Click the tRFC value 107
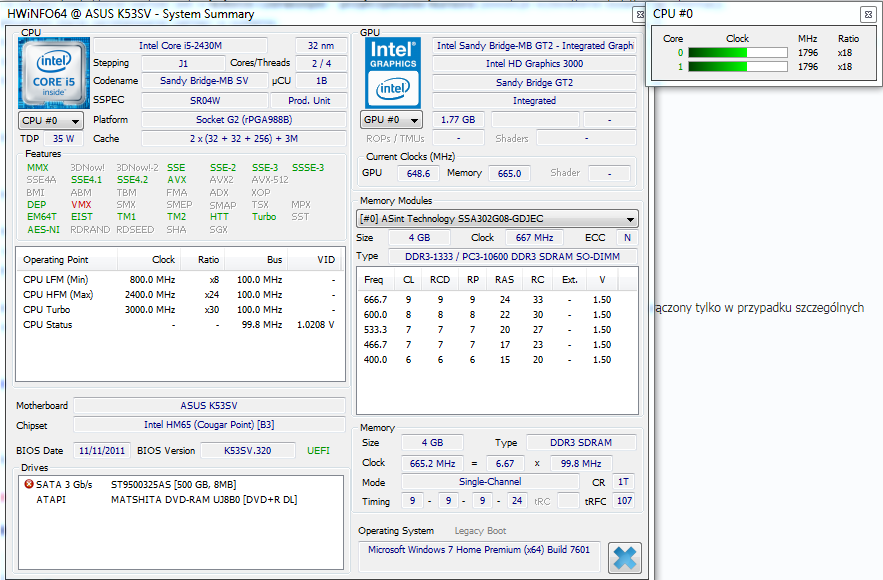The image size is (883, 580). 625,501
